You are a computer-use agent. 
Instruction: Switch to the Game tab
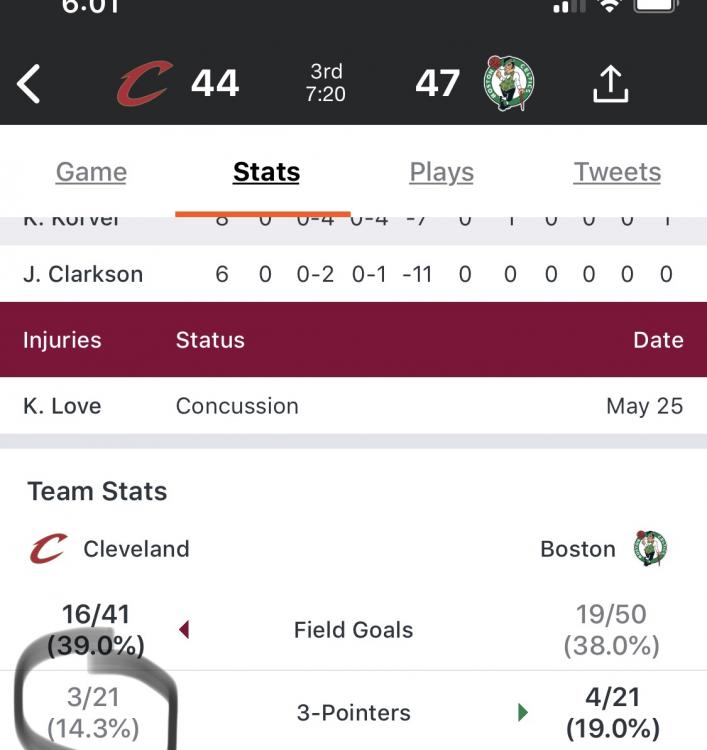pyautogui.click(x=91, y=172)
